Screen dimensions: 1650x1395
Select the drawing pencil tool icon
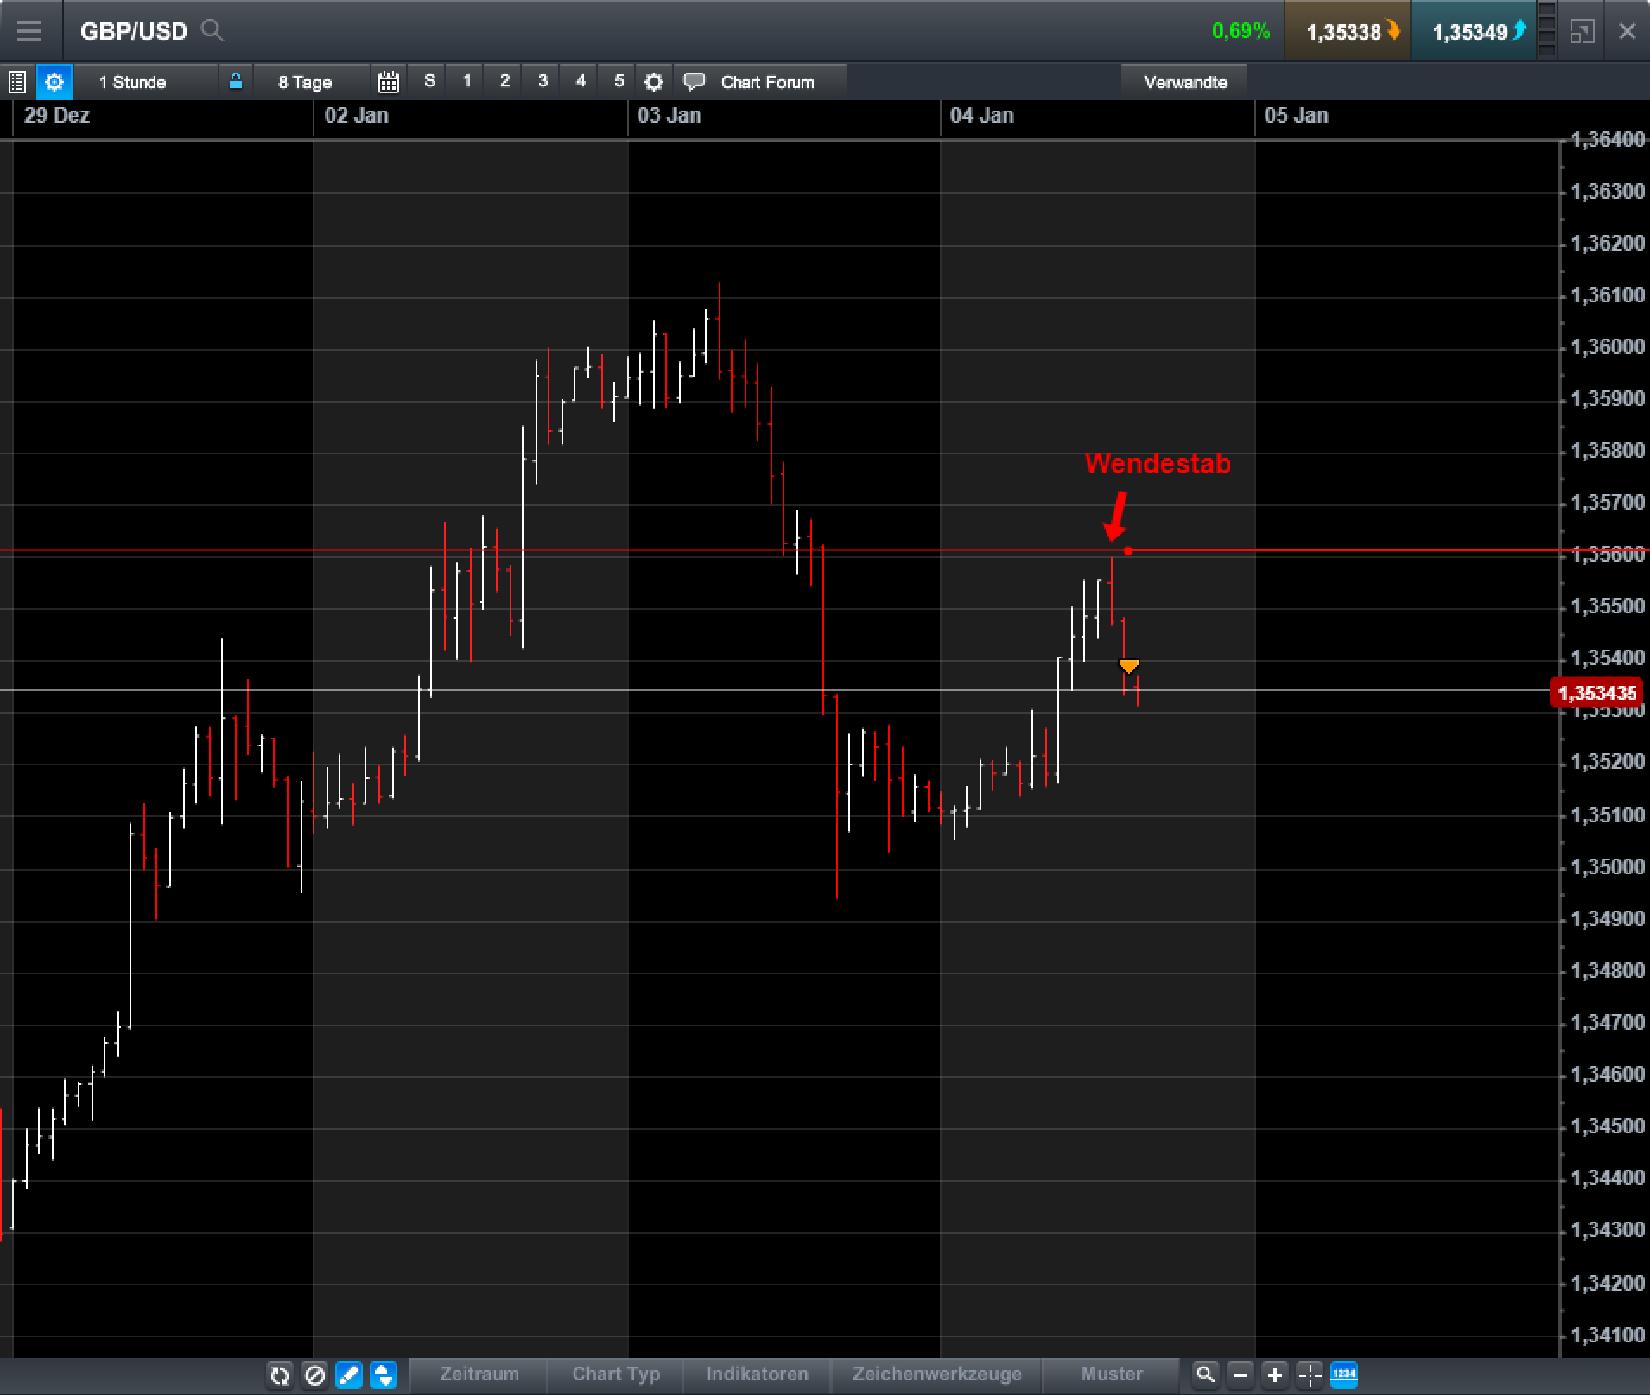[x=348, y=1375]
